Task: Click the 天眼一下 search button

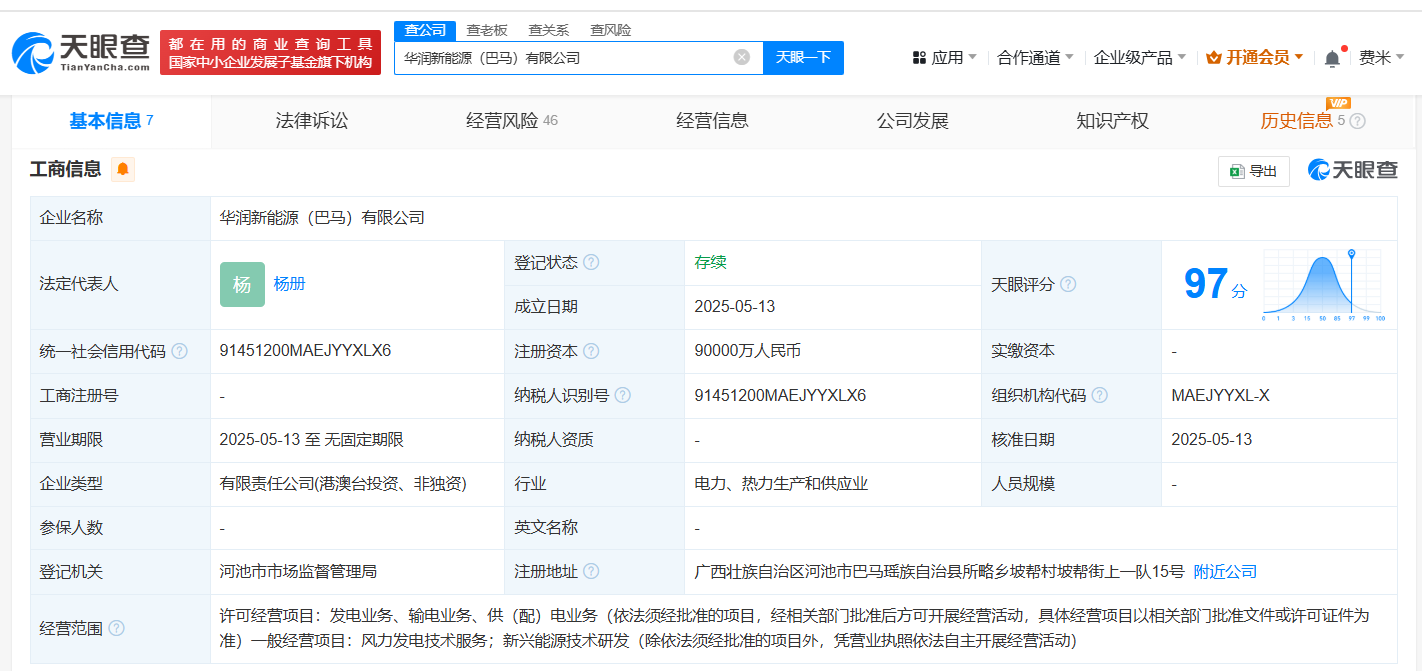Action: point(804,57)
